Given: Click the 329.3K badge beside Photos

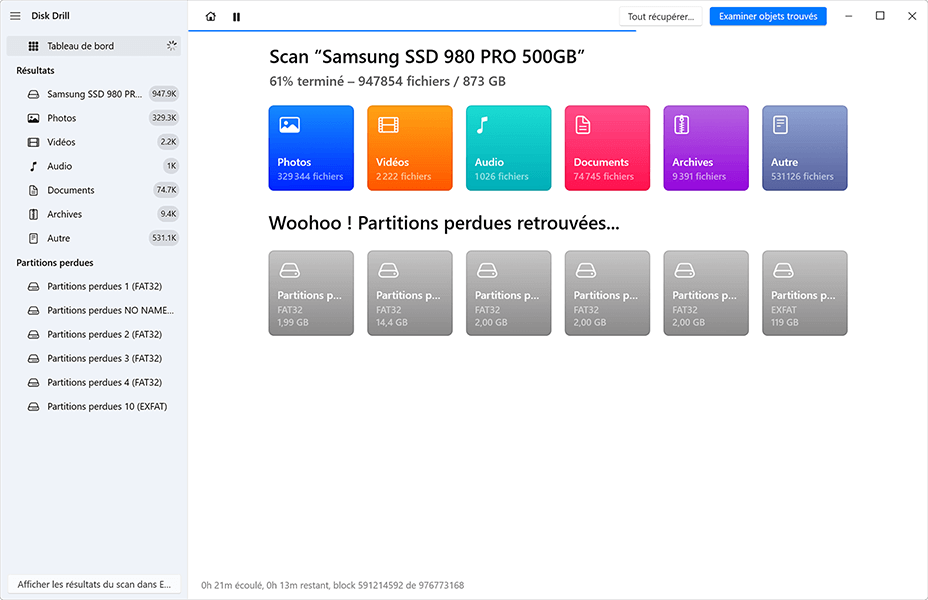Looking at the screenshot, I should click(x=164, y=118).
